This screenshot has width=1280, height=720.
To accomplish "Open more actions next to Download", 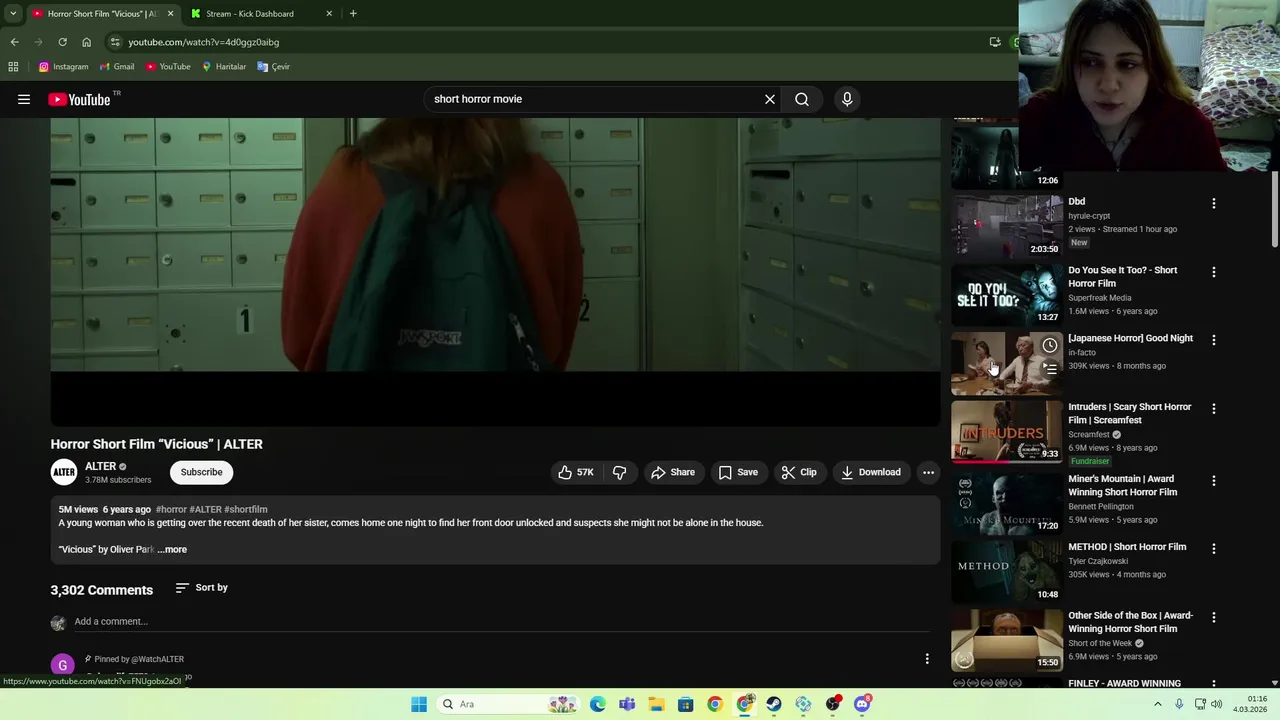I will (928, 472).
